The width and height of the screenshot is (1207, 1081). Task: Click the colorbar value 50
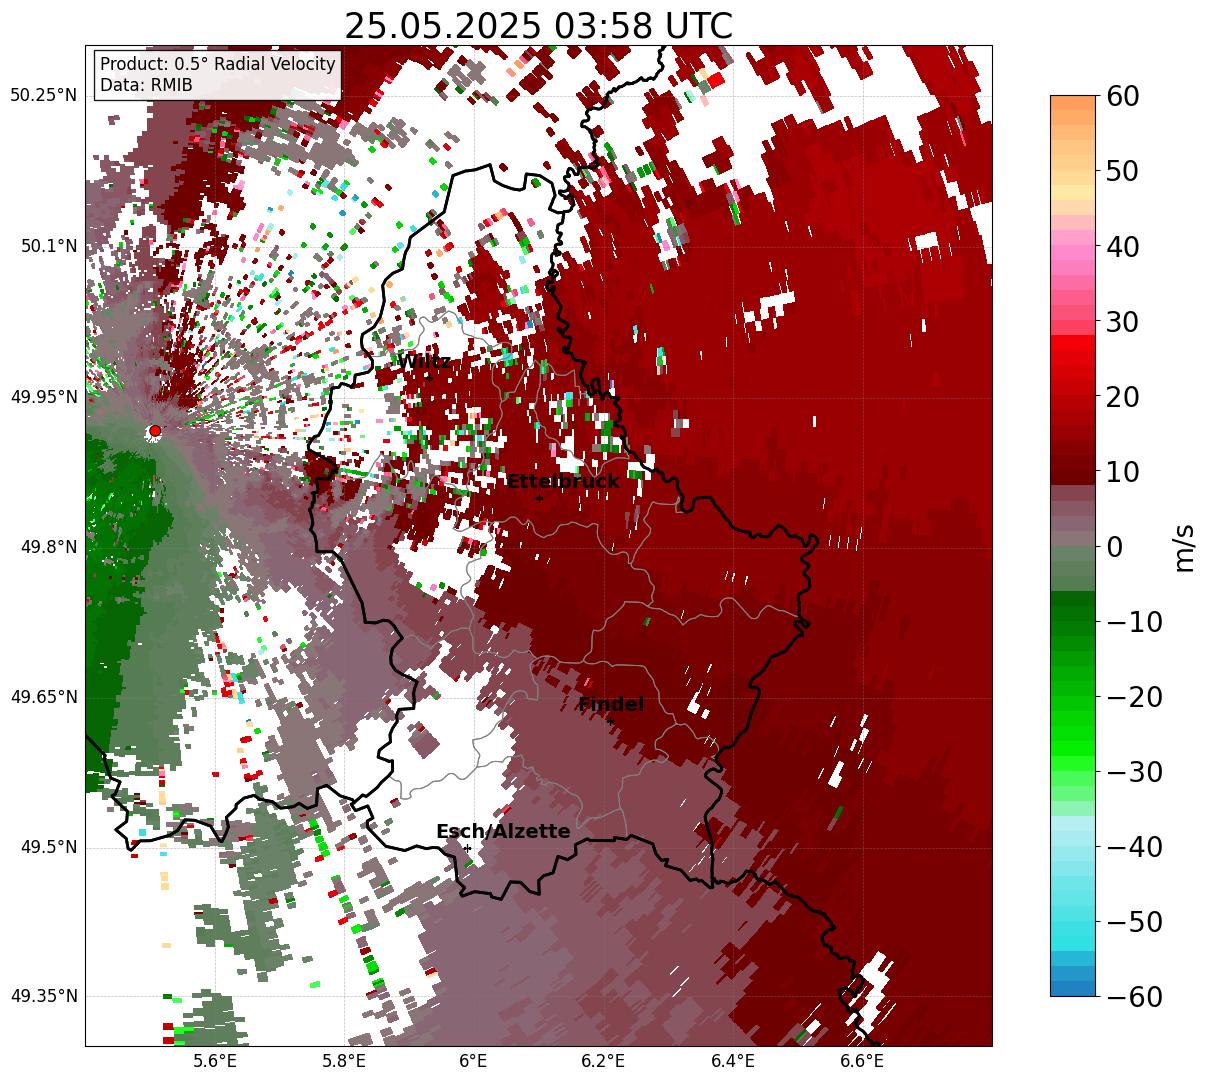[1122, 171]
